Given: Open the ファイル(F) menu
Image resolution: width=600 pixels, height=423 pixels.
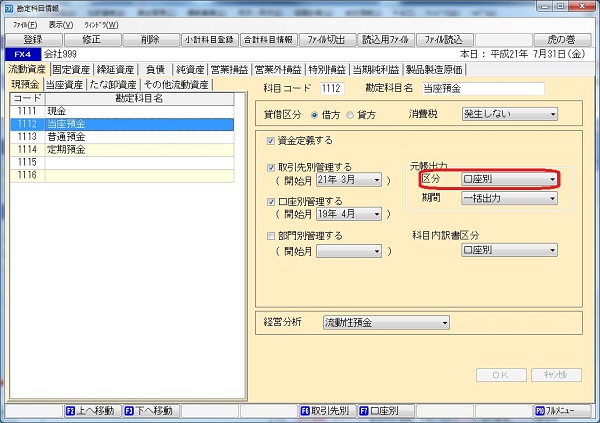Looking at the screenshot, I should tap(25, 25).
